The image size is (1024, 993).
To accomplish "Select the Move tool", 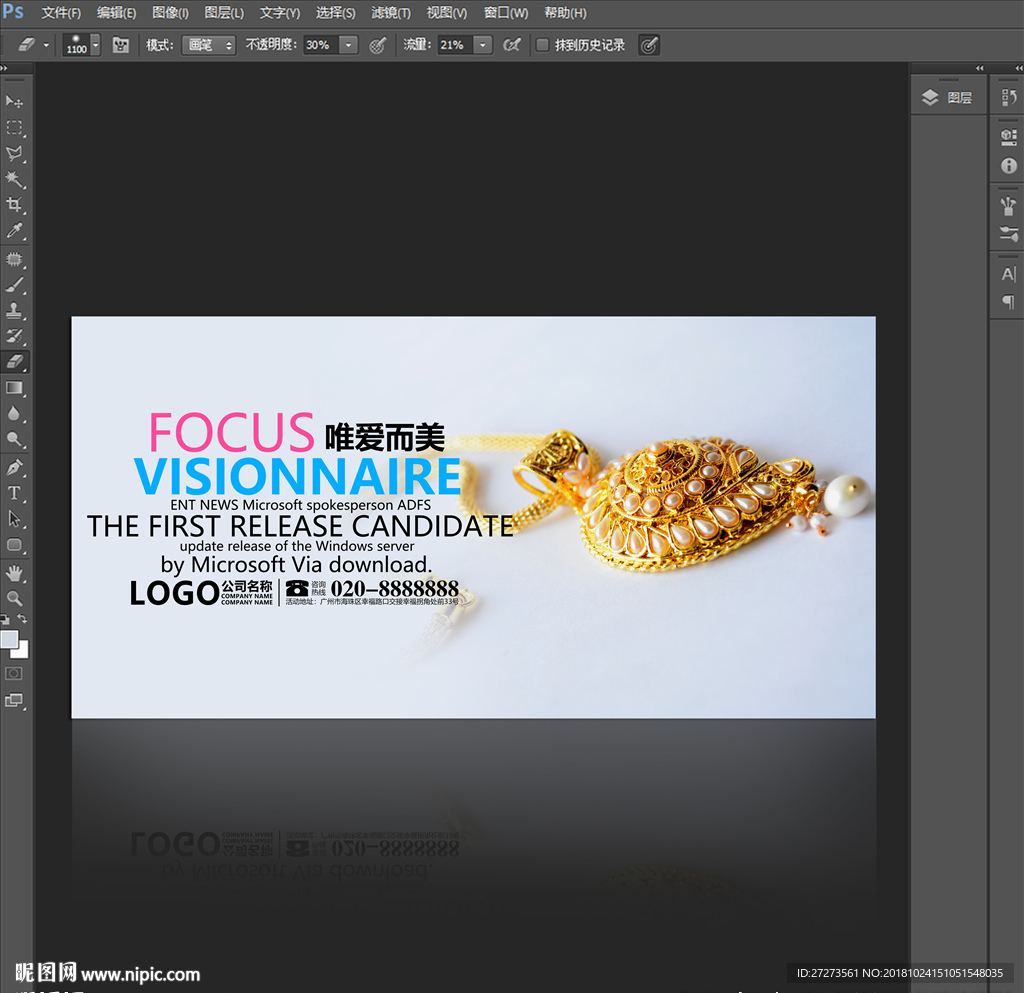I will pos(14,102).
